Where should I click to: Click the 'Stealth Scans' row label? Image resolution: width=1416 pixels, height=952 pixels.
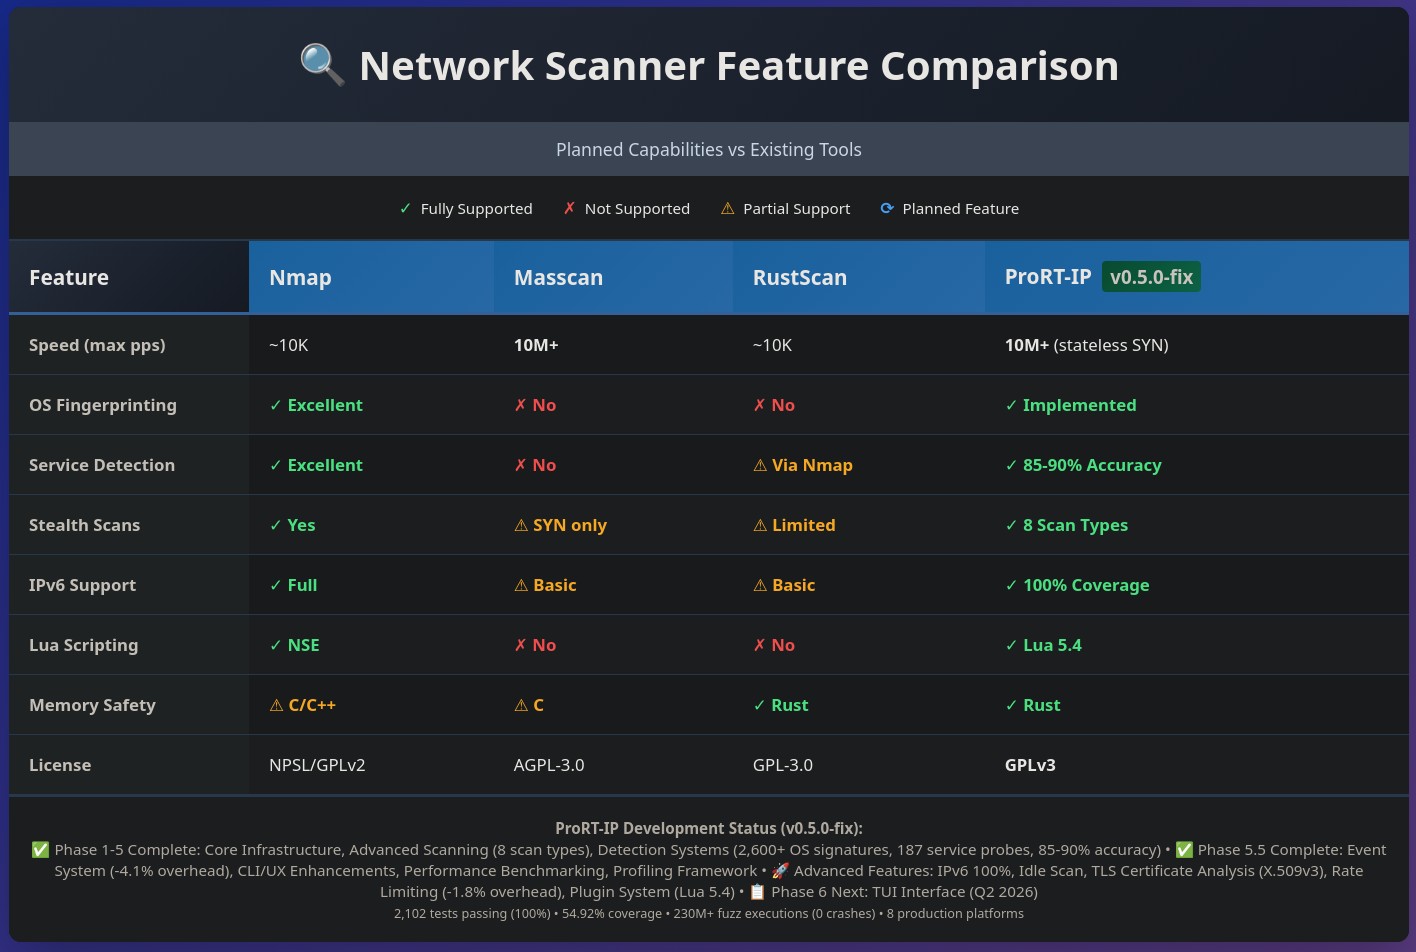84,525
